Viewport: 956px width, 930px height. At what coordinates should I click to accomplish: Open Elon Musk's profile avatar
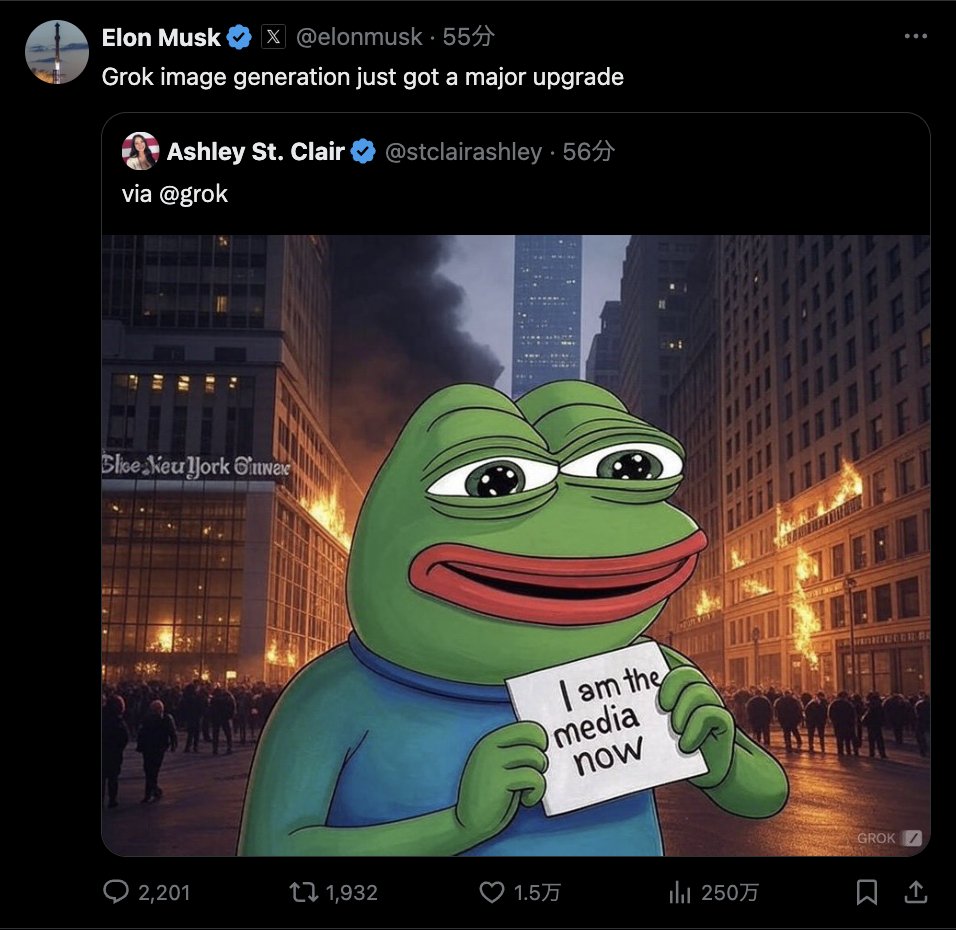pos(57,52)
